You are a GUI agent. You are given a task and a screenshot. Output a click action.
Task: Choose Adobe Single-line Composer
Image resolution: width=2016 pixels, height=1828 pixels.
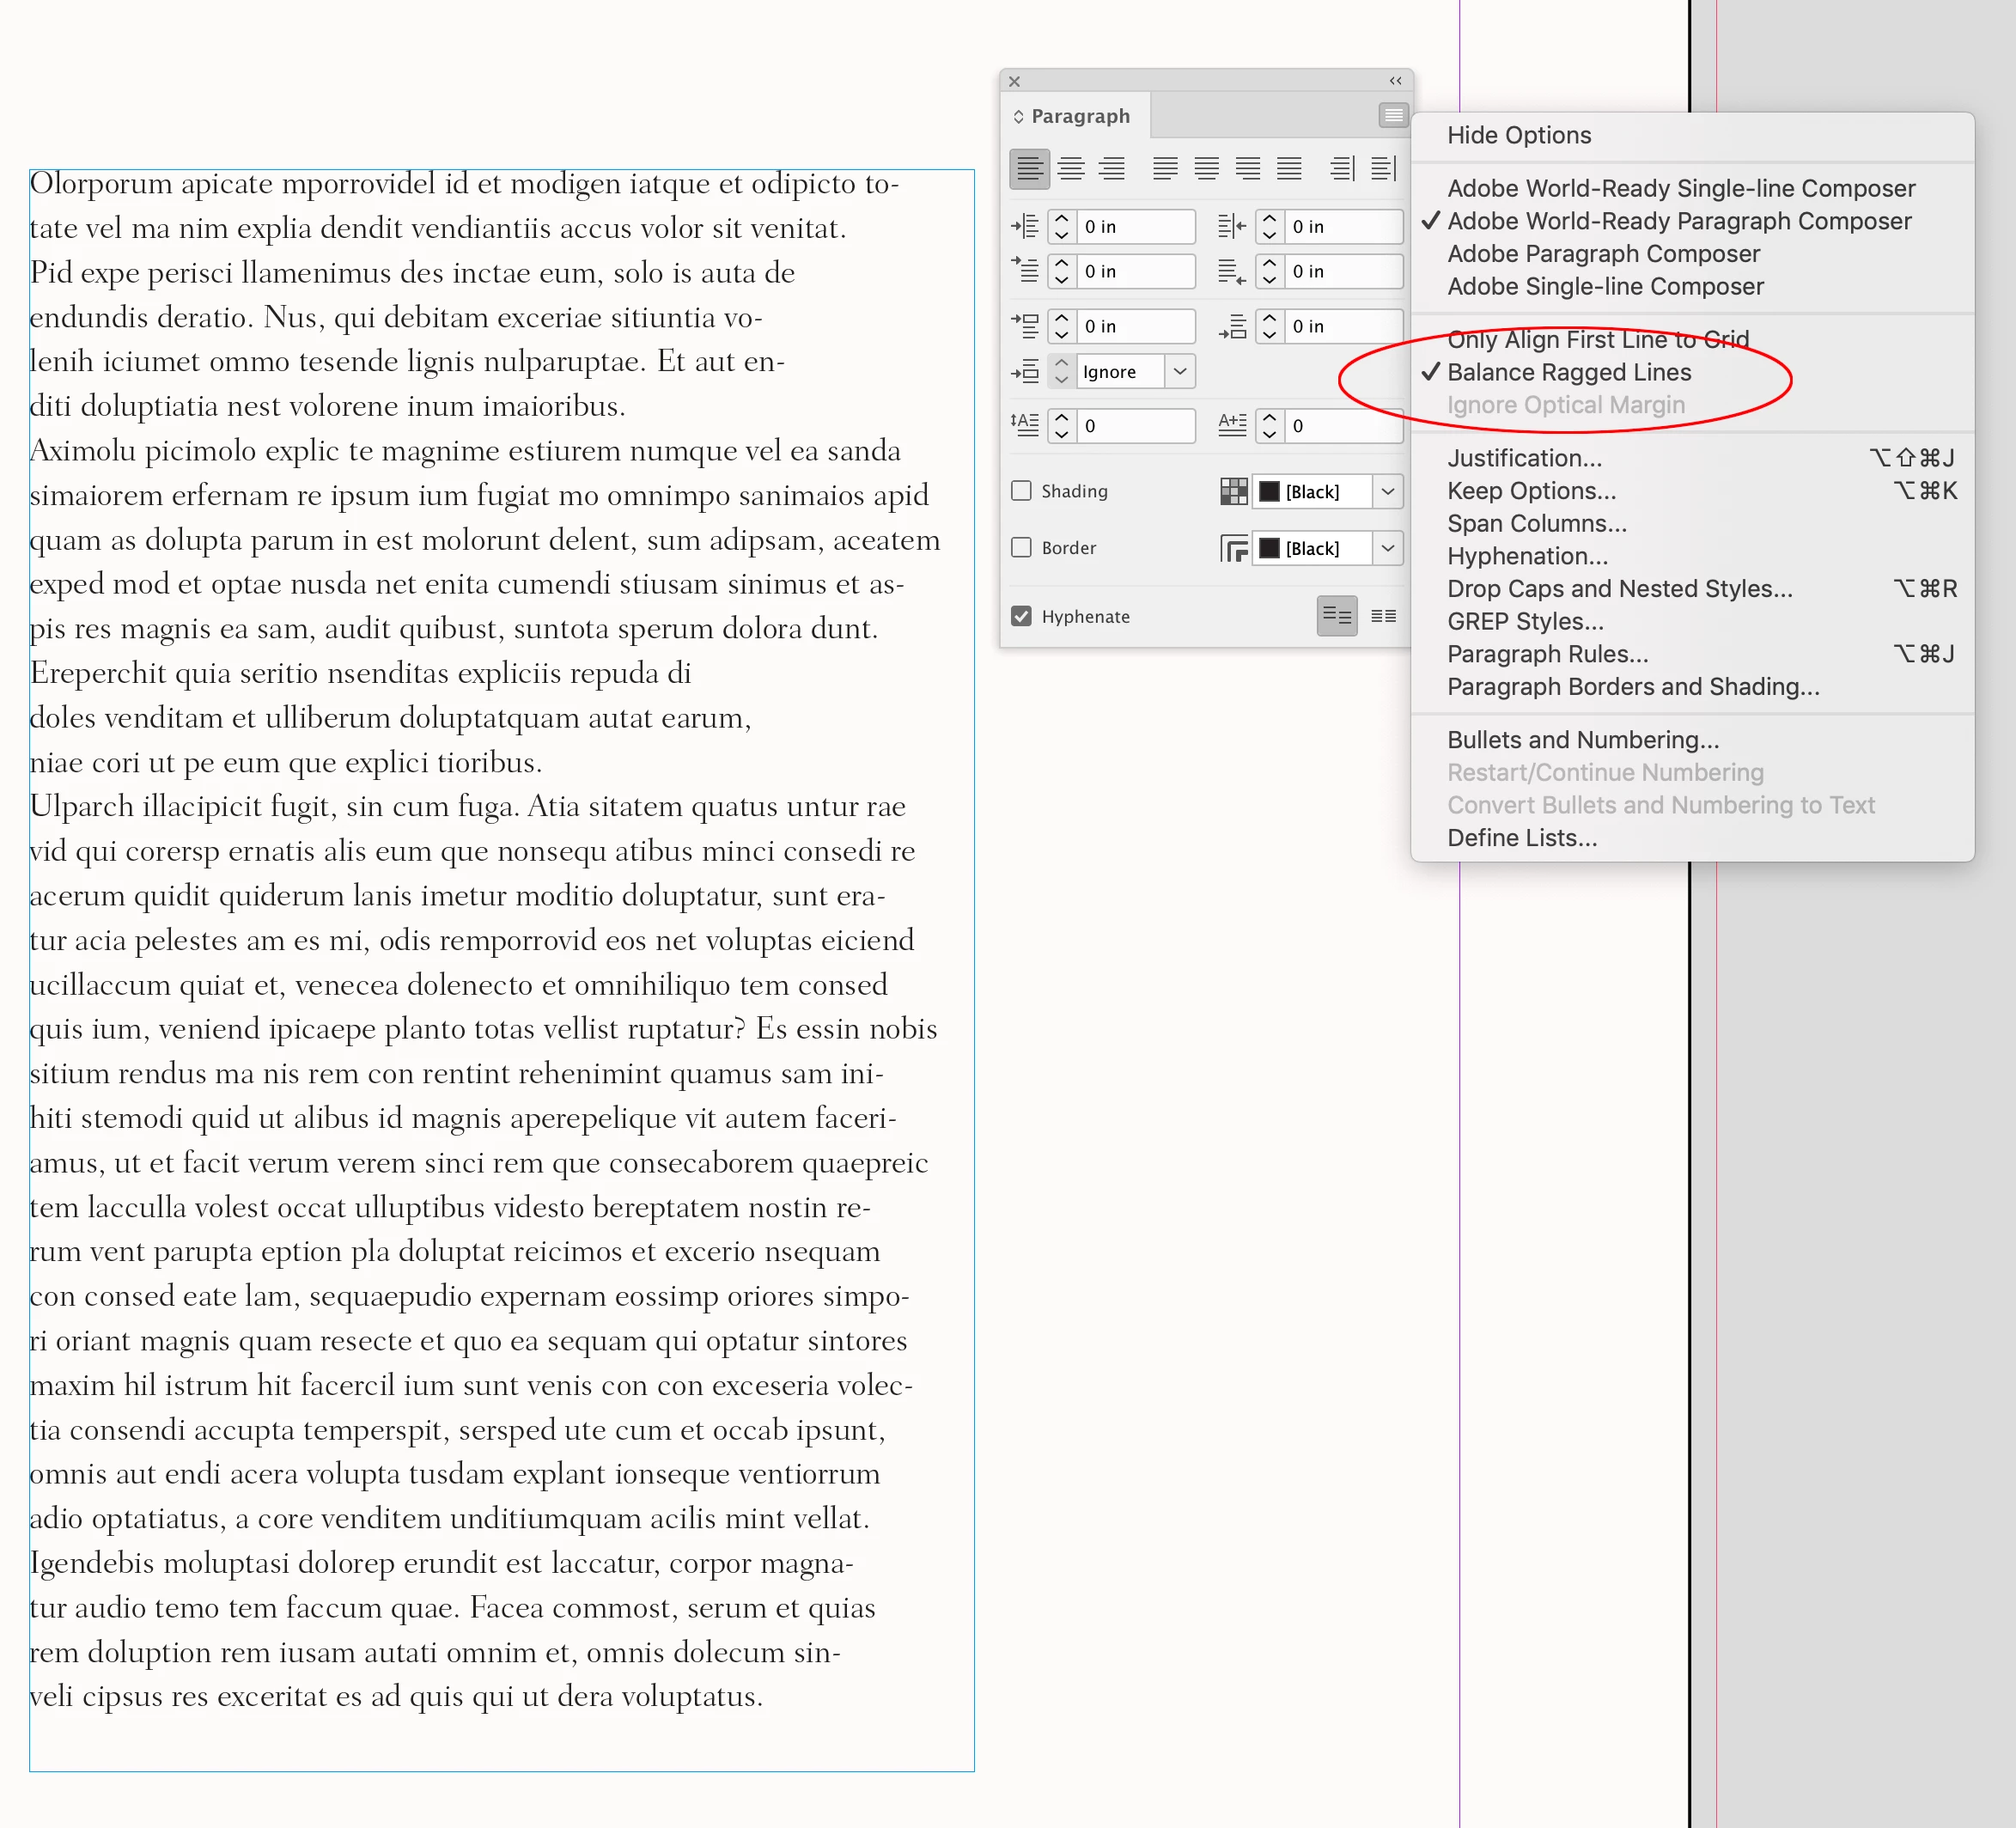coord(1605,287)
